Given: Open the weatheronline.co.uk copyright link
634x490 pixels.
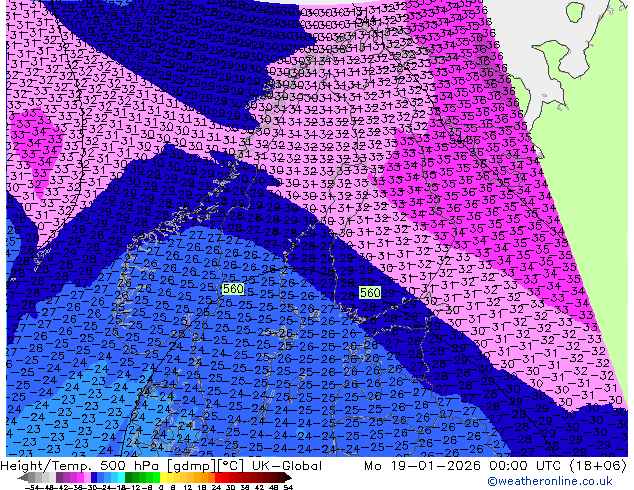Looking at the screenshot, I should coord(549,481).
